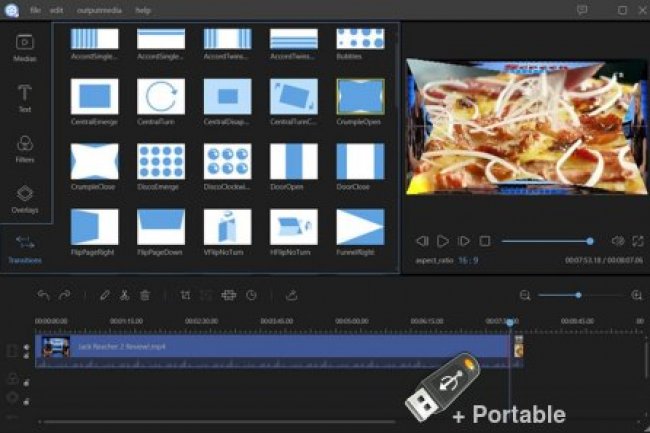Toggle fullscreen preview mode

tap(637, 241)
